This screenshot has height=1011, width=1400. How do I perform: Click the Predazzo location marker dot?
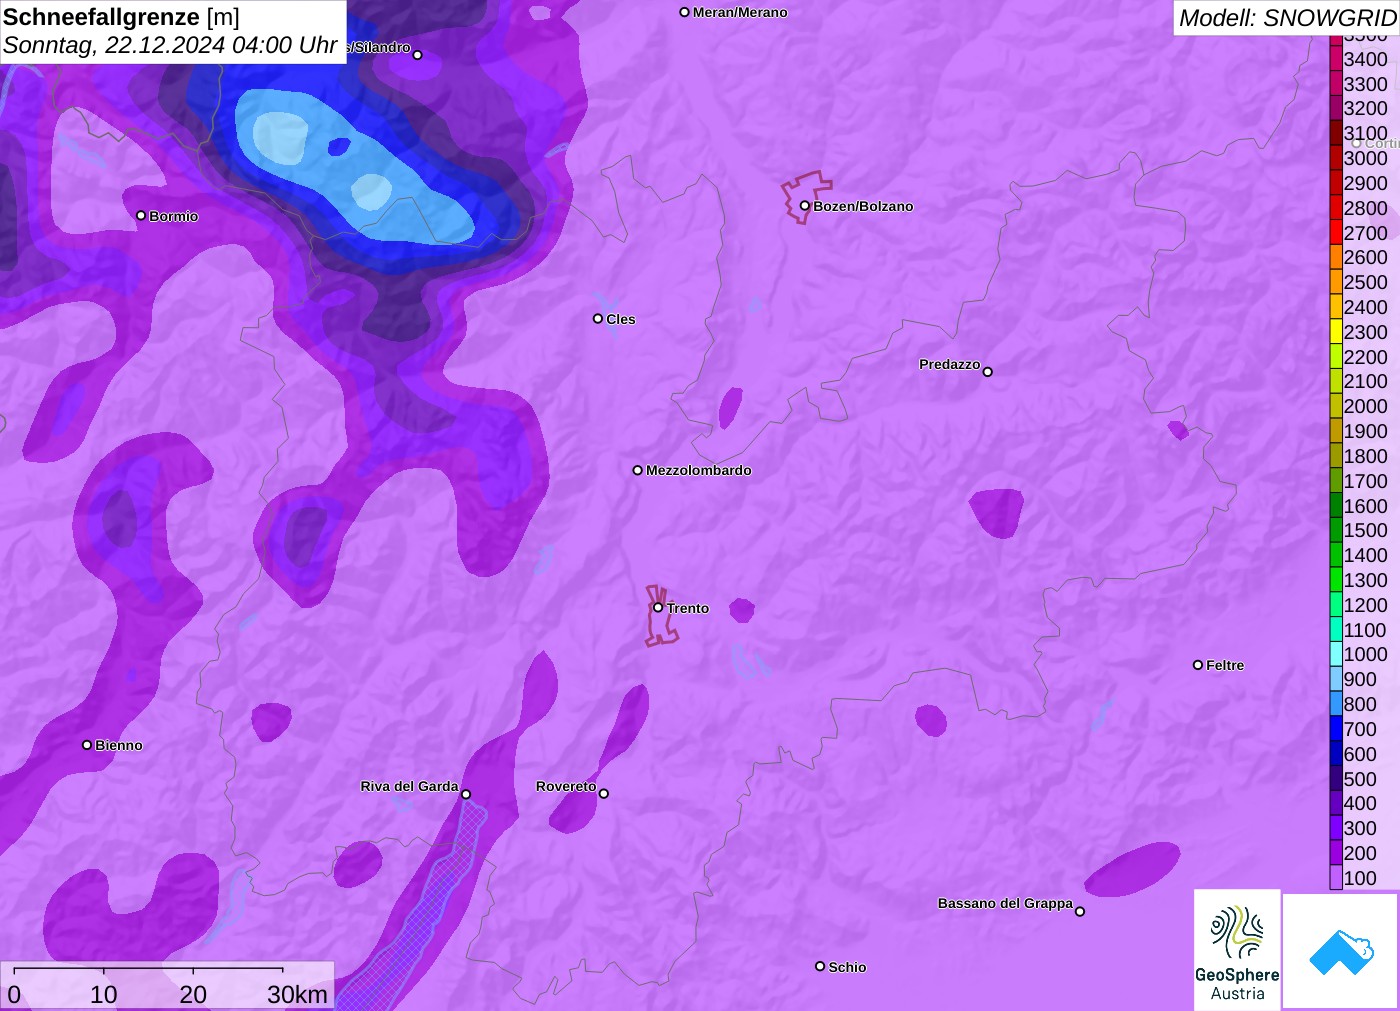click(x=988, y=372)
